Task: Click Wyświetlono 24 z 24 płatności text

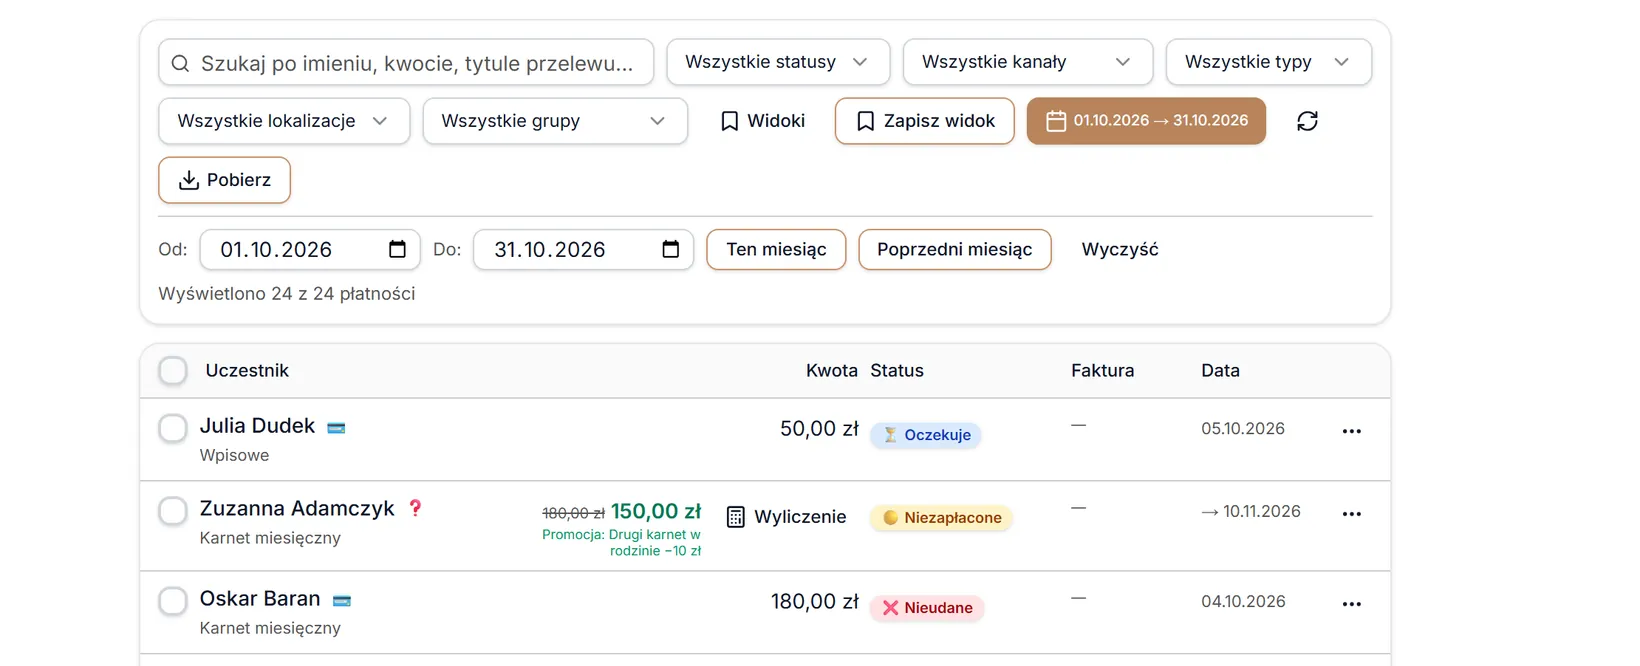Action: 287,294
